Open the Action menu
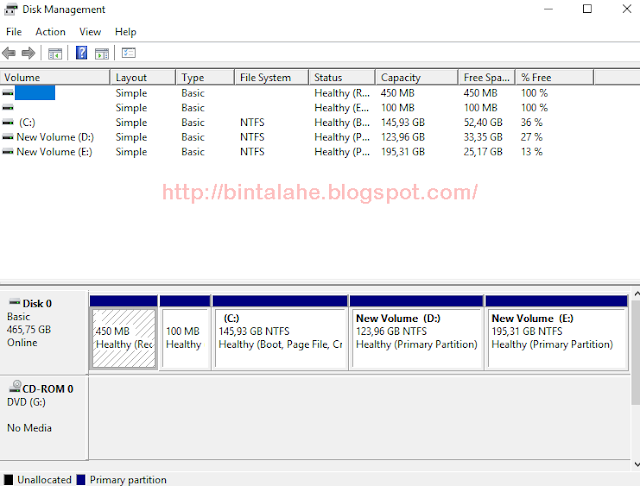Viewport: 640px width, 486px height. 50,32
